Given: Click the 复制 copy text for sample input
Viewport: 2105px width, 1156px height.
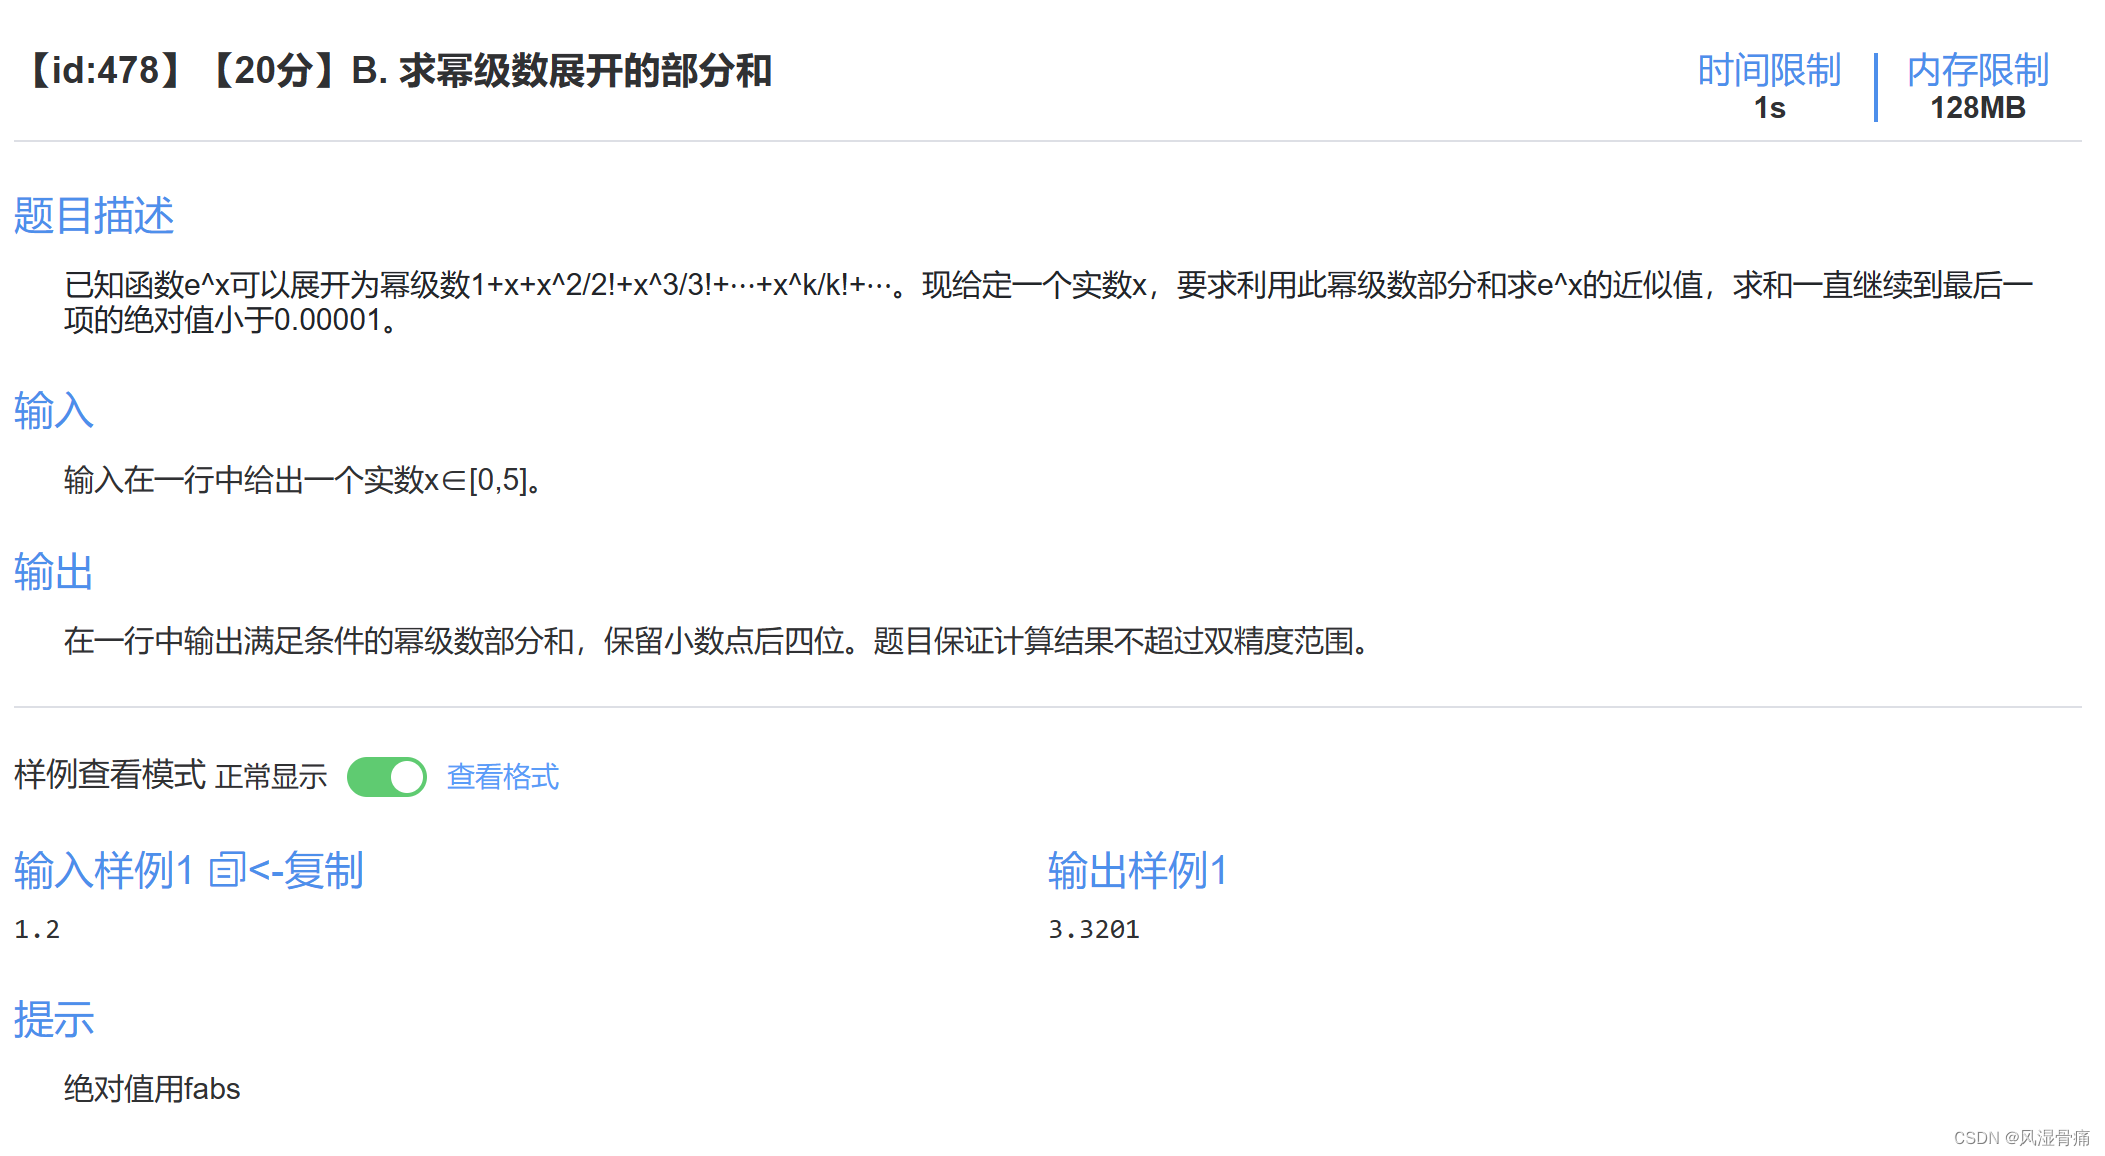Looking at the screenshot, I should pyautogui.click(x=322, y=870).
